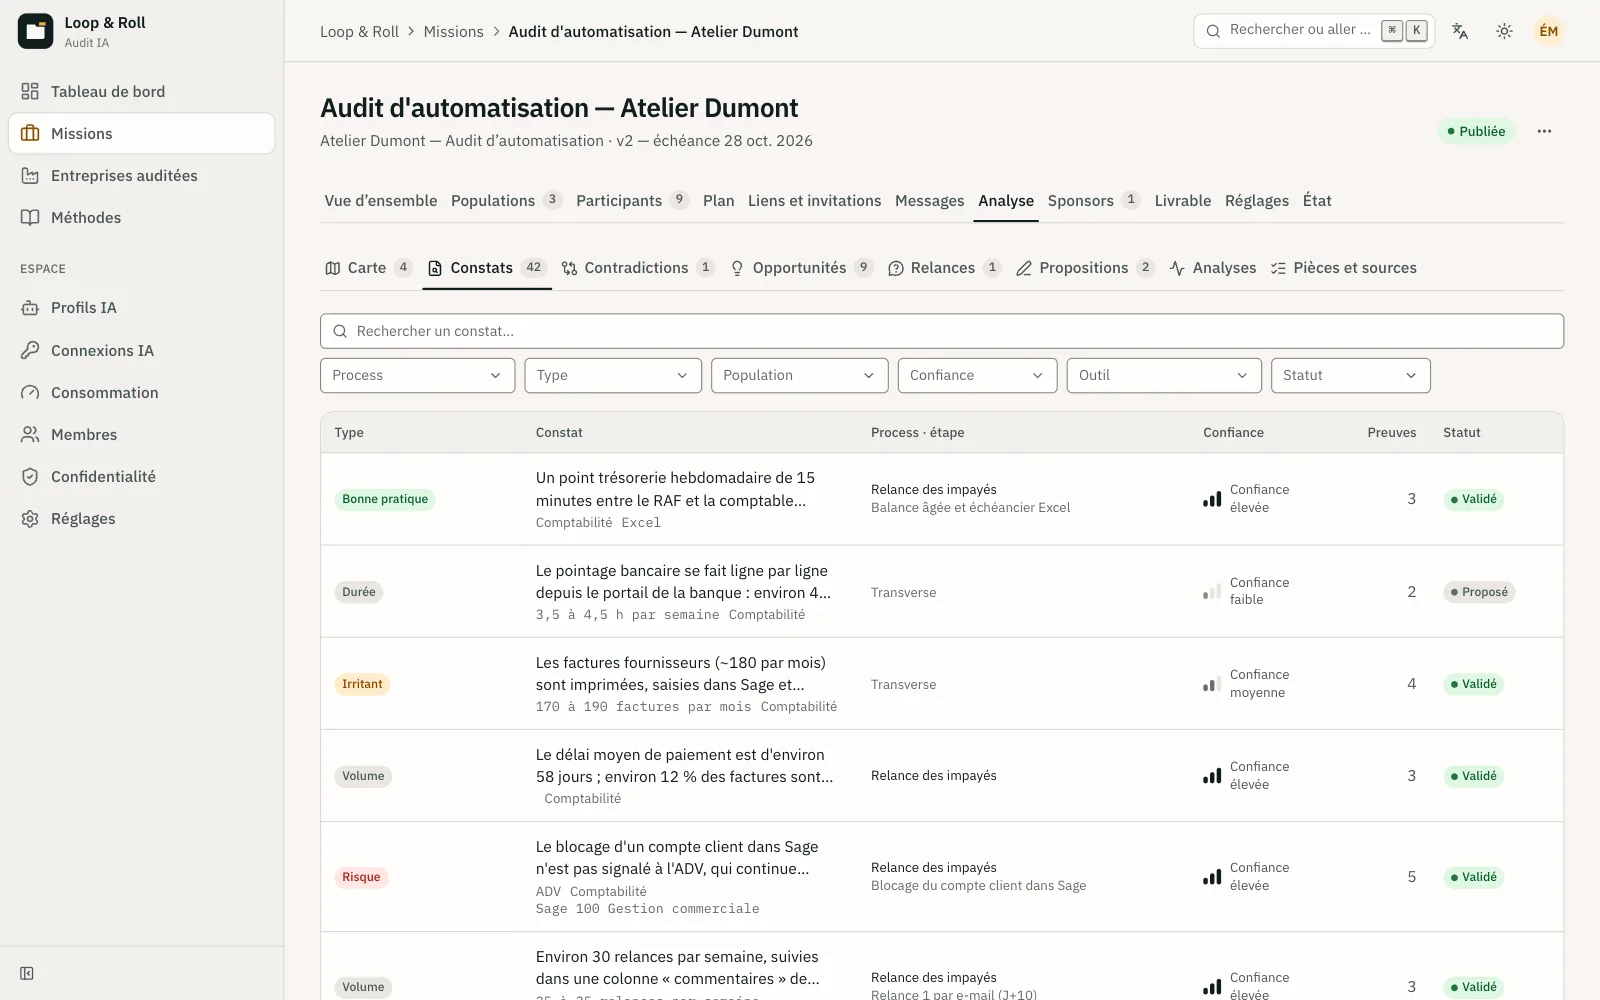Toggle the light theme sun icon
1600x1000 pixels.
[1504, 31]
